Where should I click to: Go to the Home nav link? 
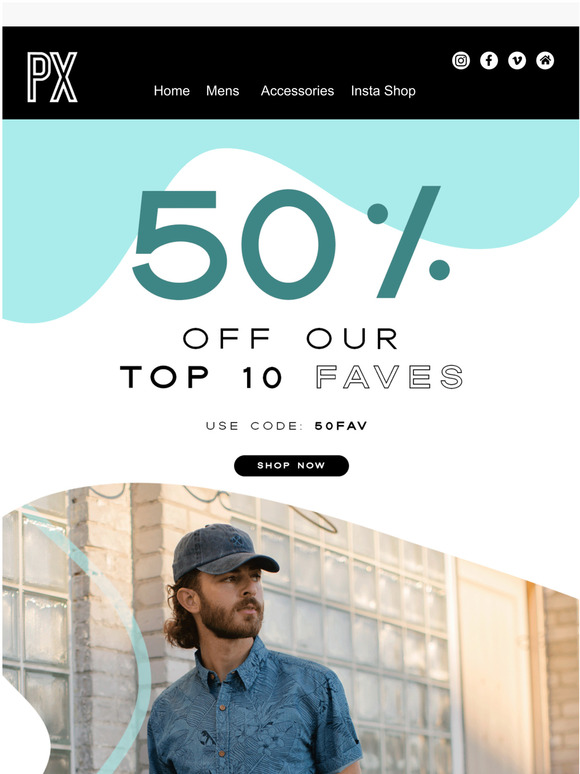pyautogui.click(x=171, y=91)
